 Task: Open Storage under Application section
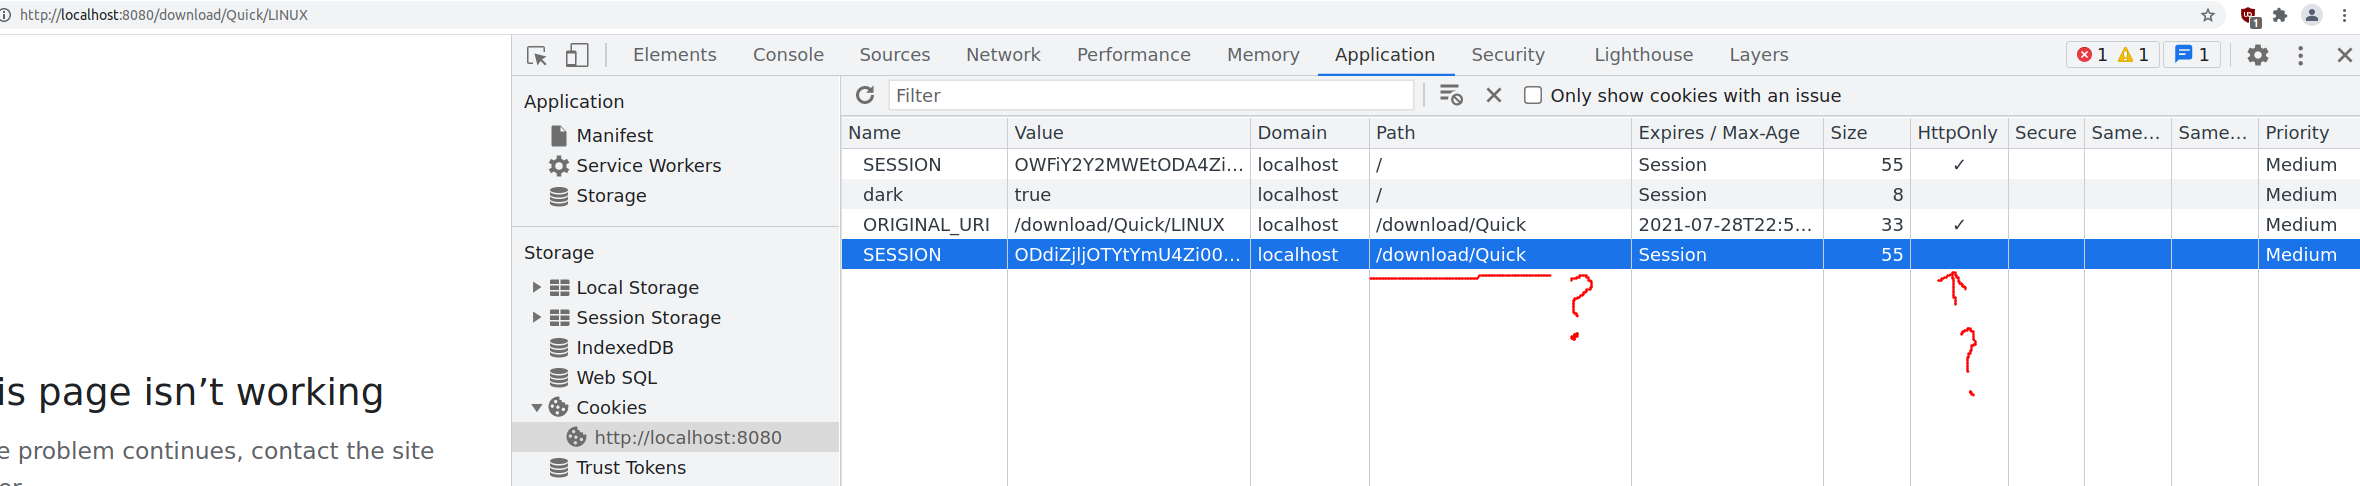(x=611, y=195)
